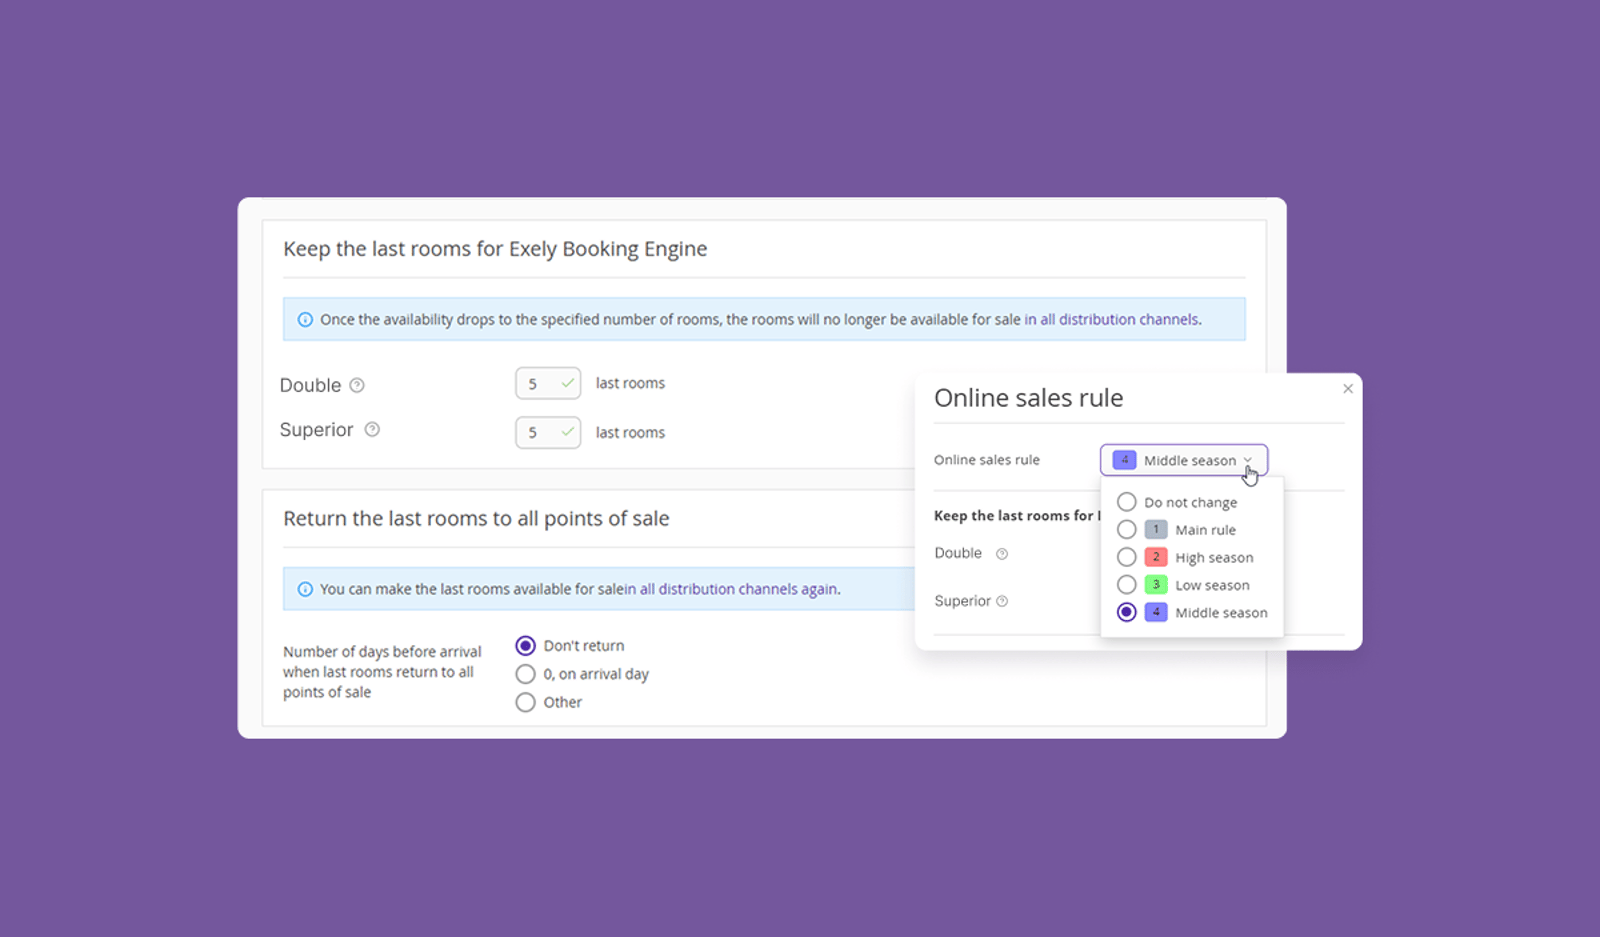Click the purple 4 badge in dropdown field
Screen dimensions: 1600x937
click(1124, 460)
